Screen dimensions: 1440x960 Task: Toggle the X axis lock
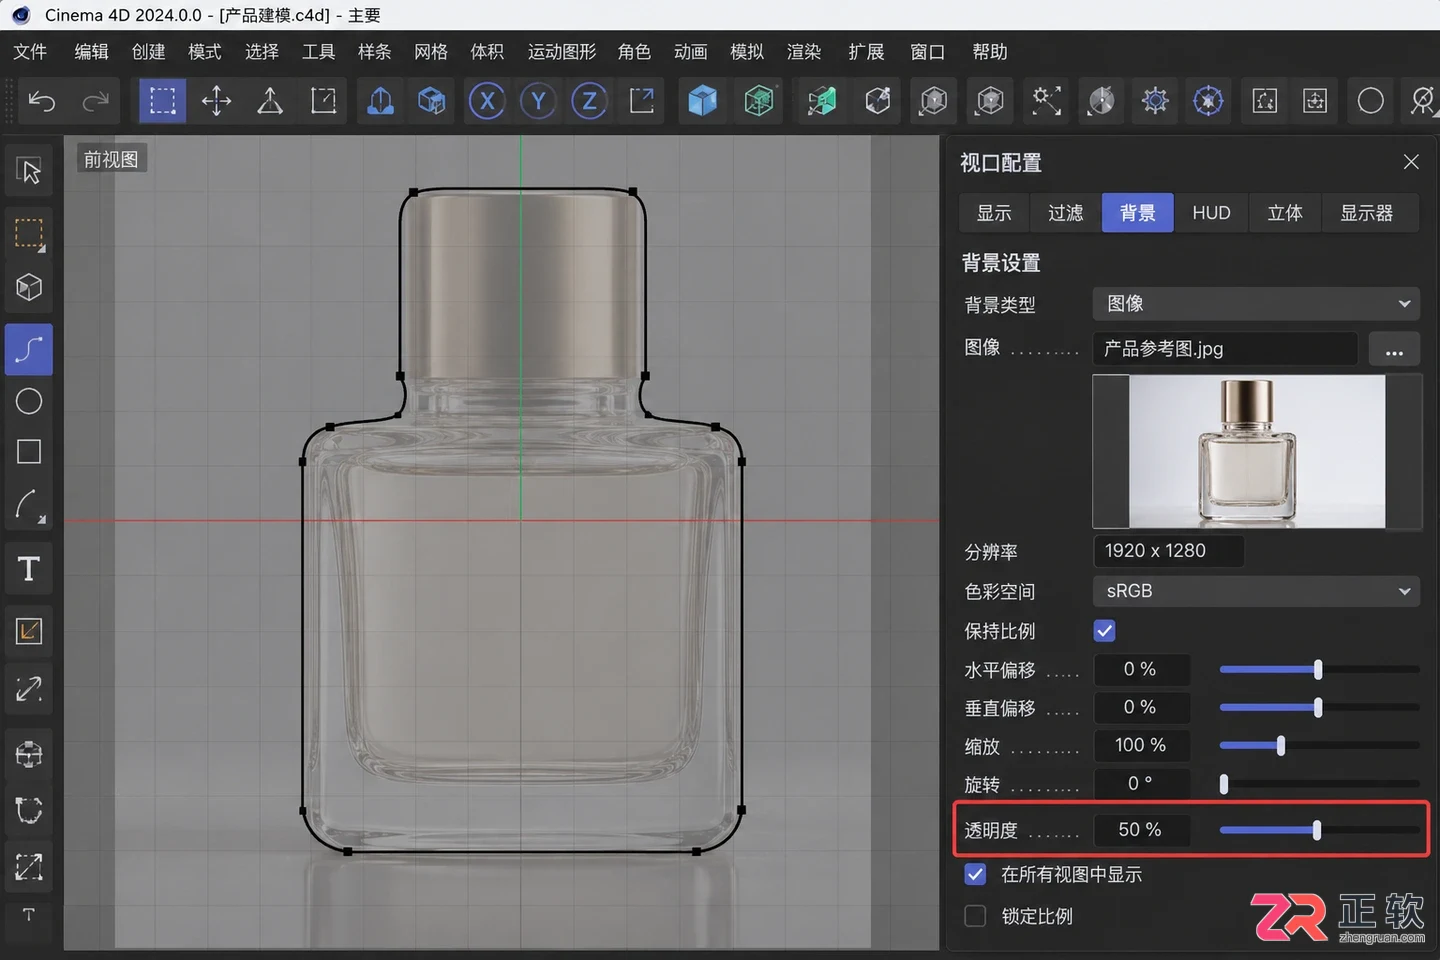pos(487,101)
